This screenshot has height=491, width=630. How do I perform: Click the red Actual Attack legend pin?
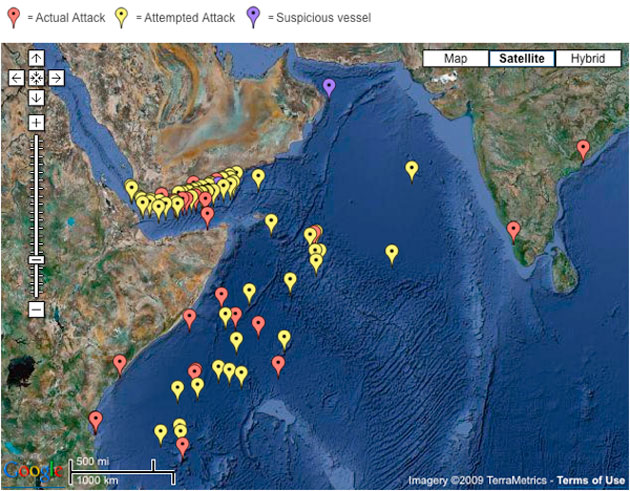tap(14, 18)
